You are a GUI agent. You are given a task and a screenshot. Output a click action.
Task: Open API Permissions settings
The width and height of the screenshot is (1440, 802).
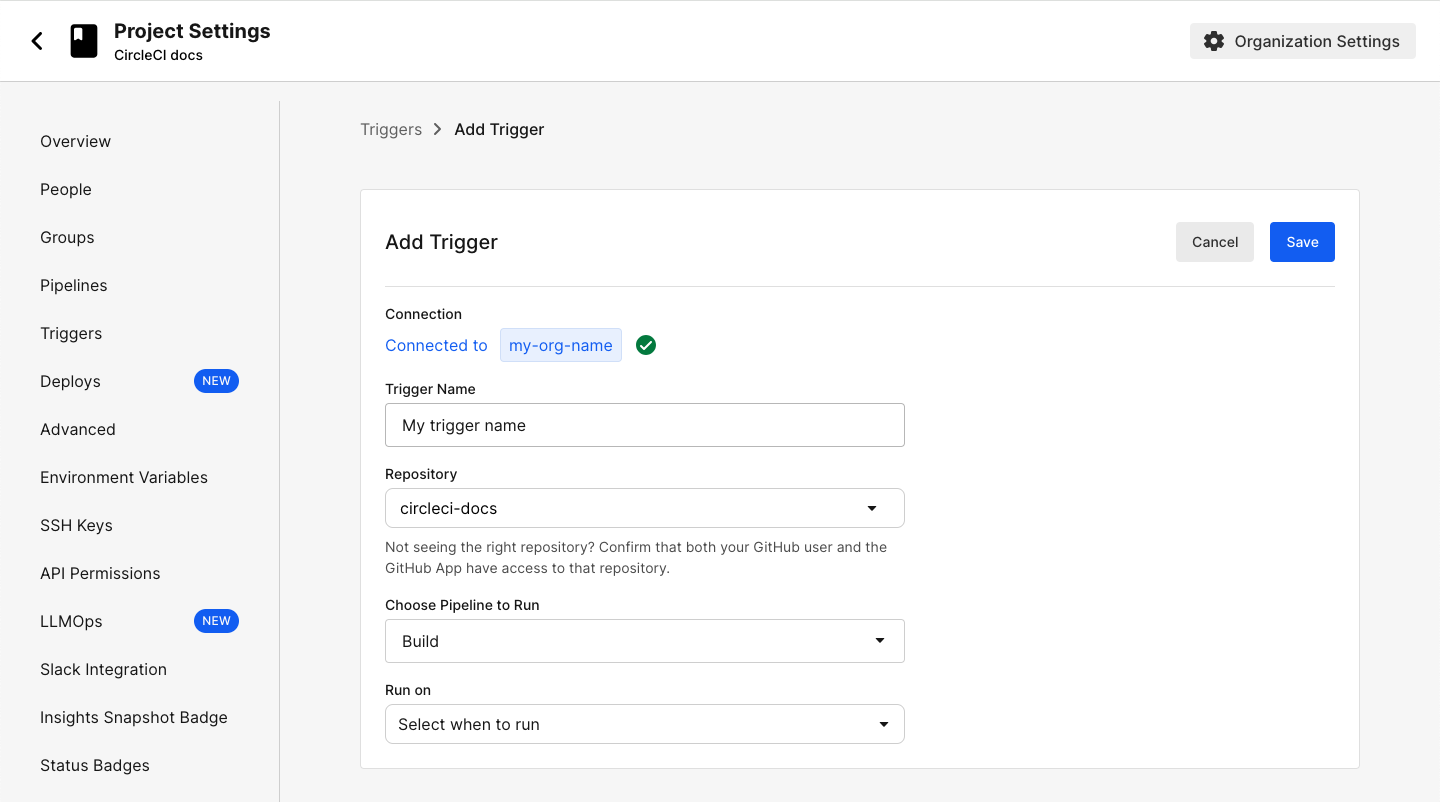point(100,573)
